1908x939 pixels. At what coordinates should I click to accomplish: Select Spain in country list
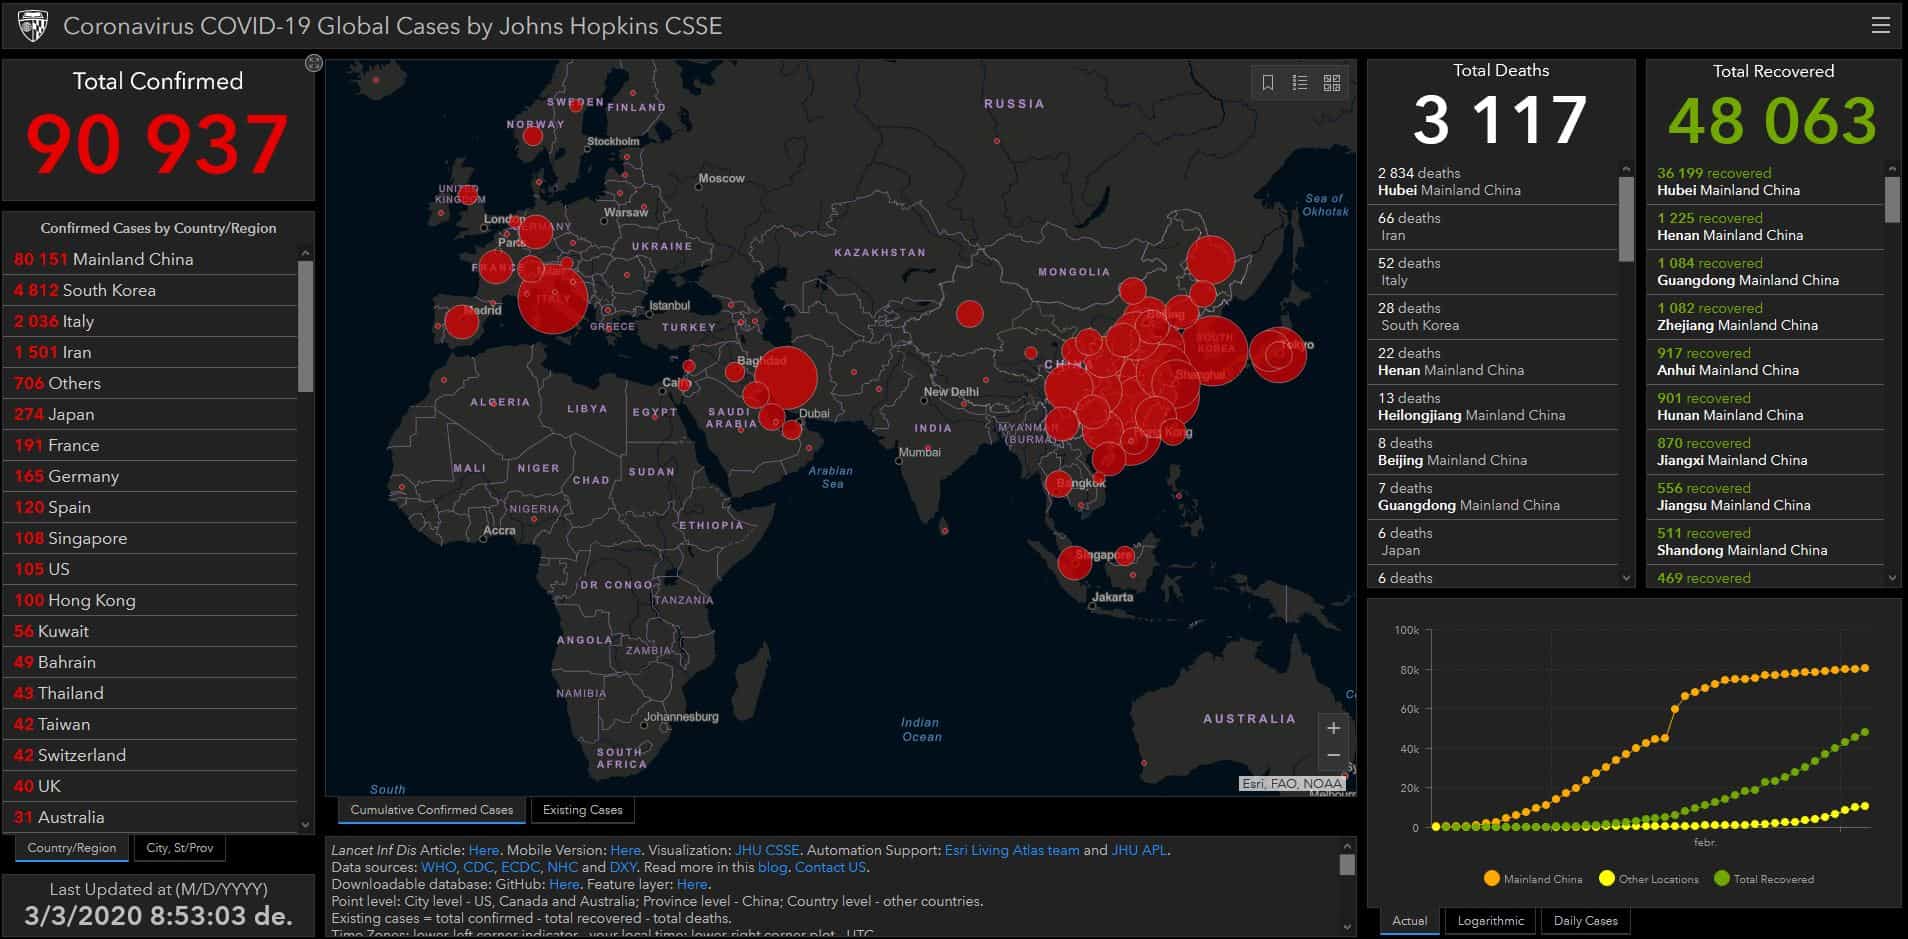pyautogui.click(x=150, y=507)
